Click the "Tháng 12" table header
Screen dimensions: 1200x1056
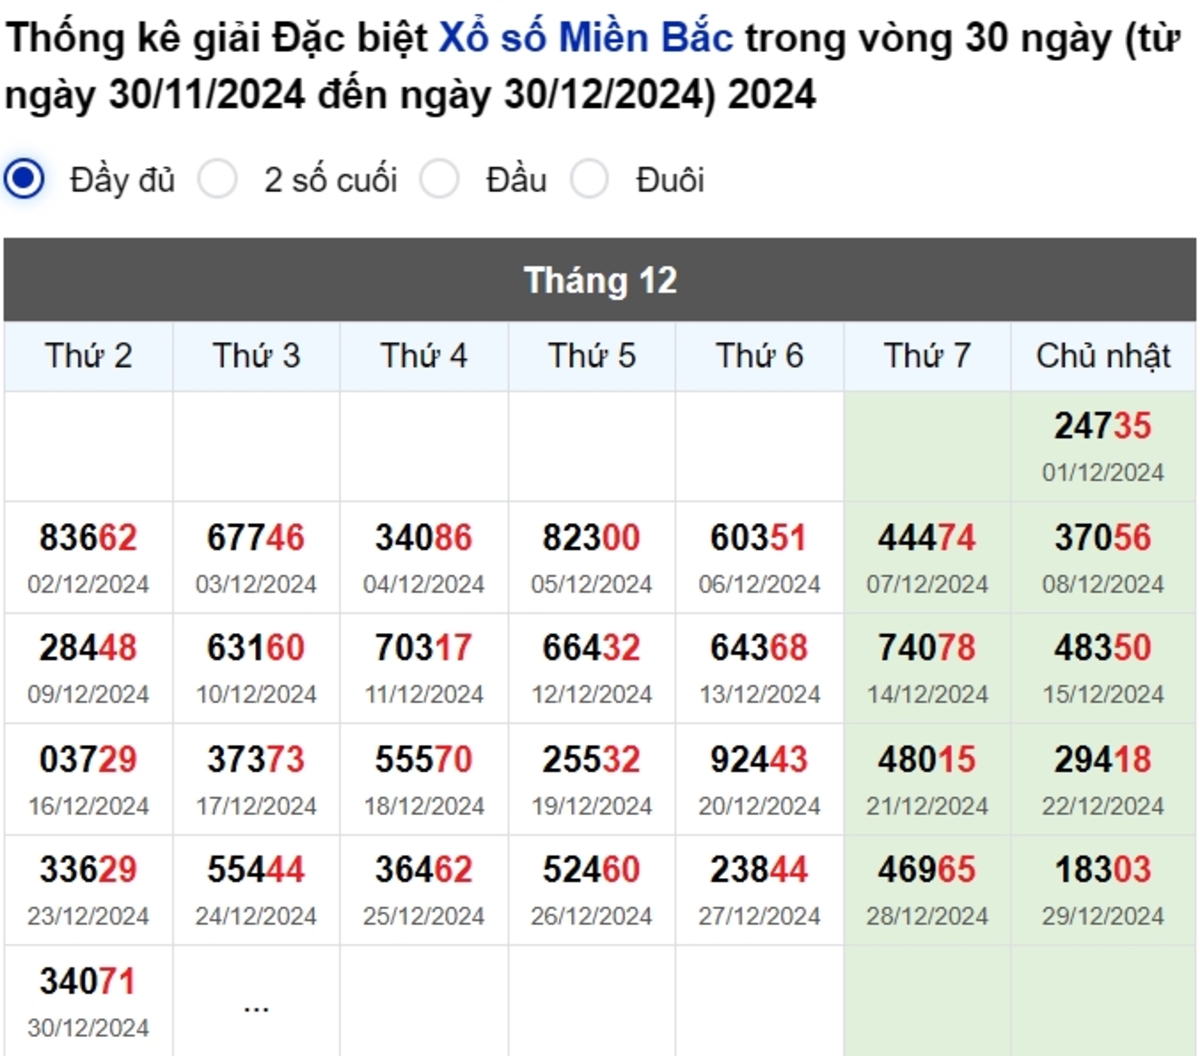(x=600, y=280)
